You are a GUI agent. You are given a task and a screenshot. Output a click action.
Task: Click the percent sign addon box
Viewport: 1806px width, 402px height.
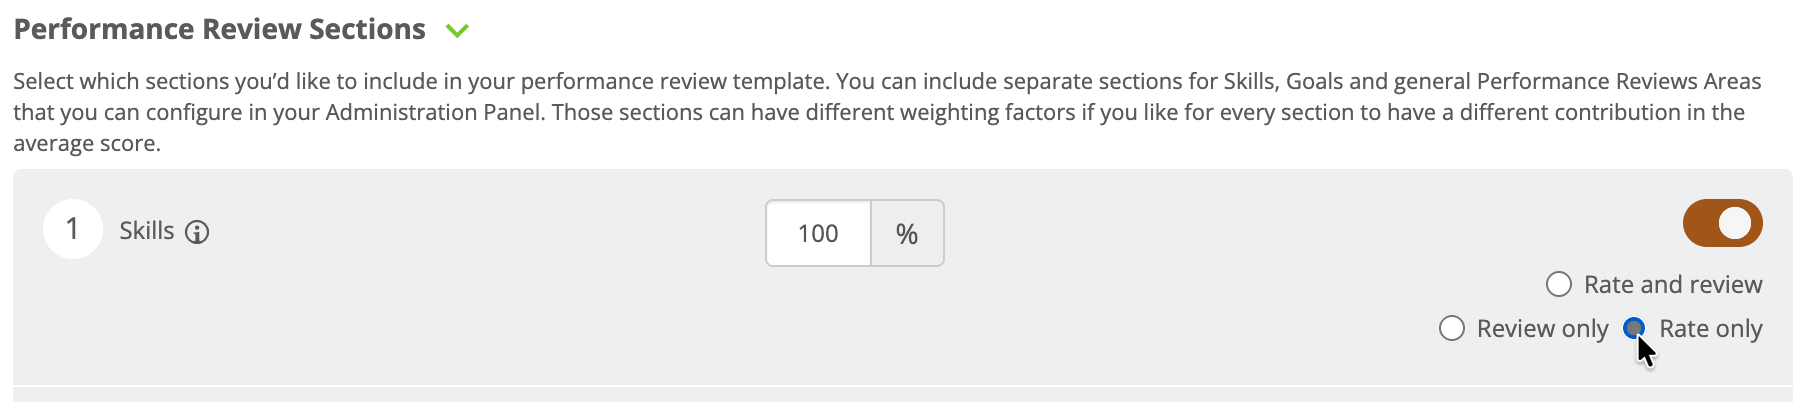click(x=907, y=233)
